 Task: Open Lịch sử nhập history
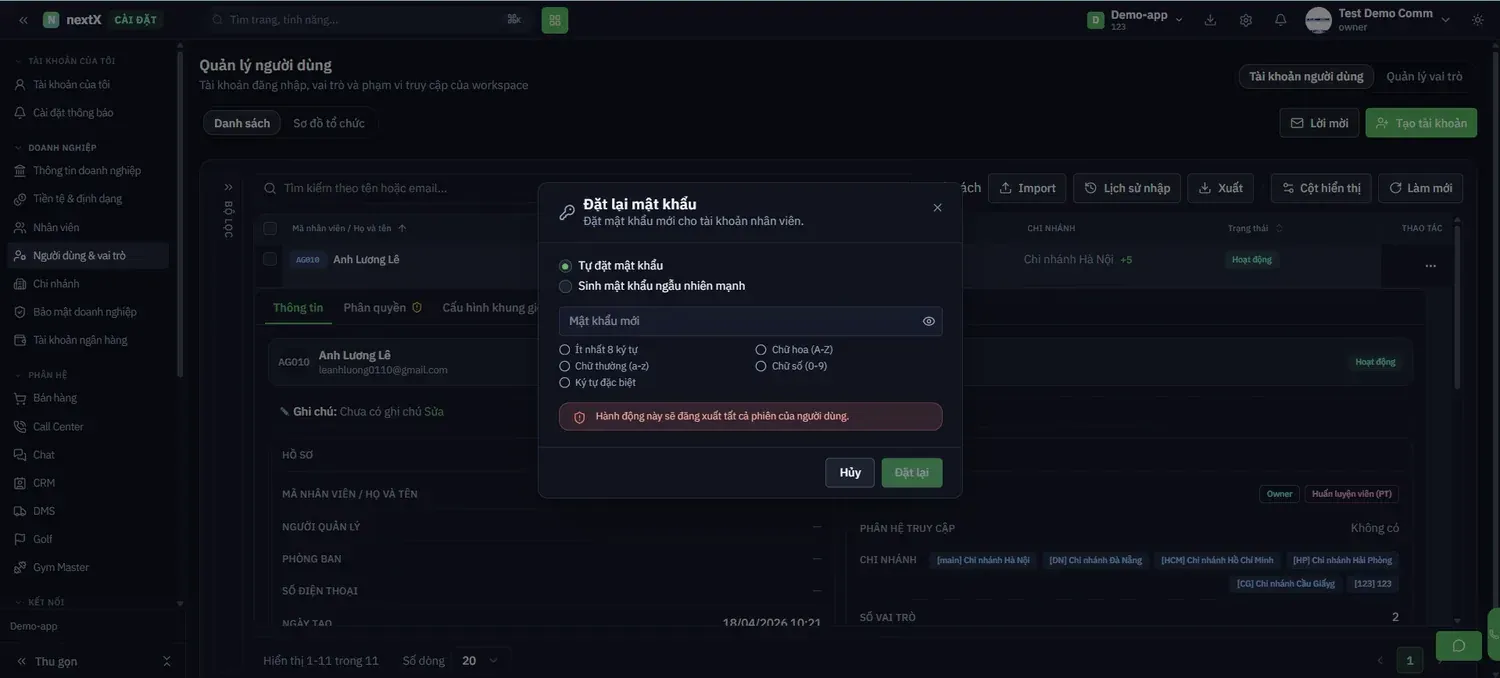click(1127, 188)
